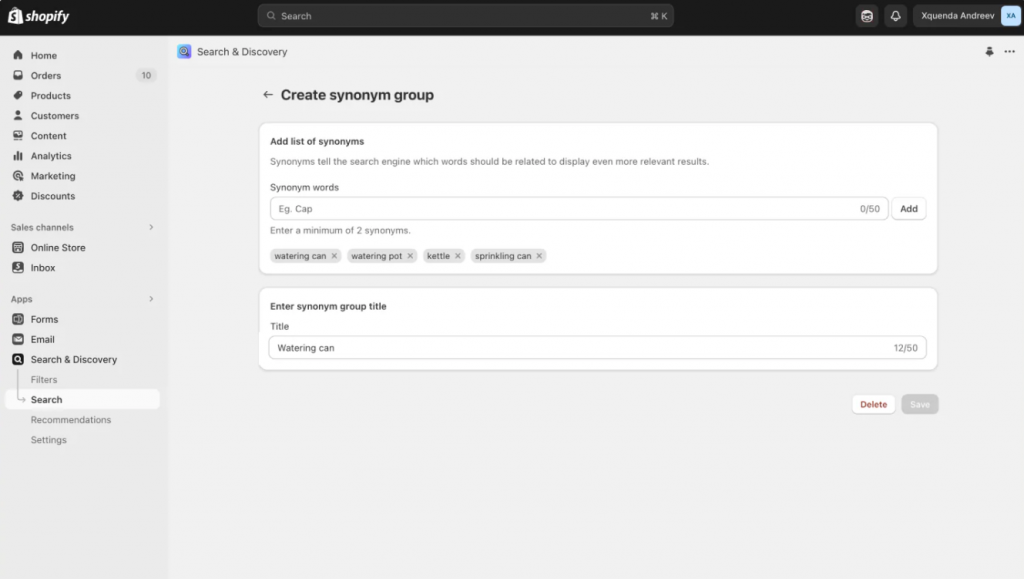
Task: Click the Title field containing Watering can
Action: (580, 348)
